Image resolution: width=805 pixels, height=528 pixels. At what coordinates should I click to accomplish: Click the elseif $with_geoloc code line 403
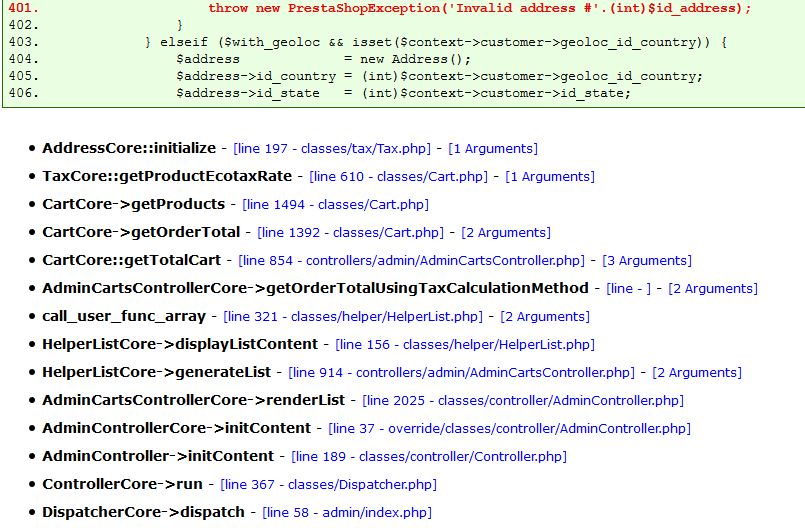pyautogui.click(x=436, y=42)
